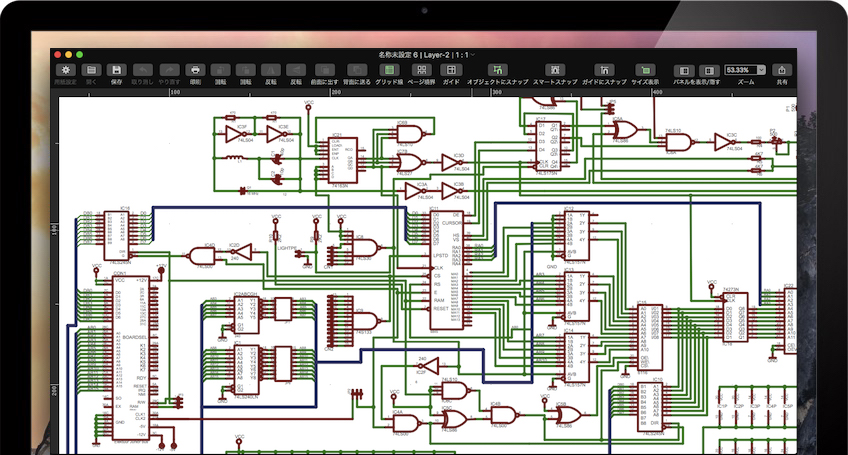This screenshot has width=848, height=455.
Task: Toggle the size display (サイズ表示) button
Action: pyautogui.click(x=647, y=70)
